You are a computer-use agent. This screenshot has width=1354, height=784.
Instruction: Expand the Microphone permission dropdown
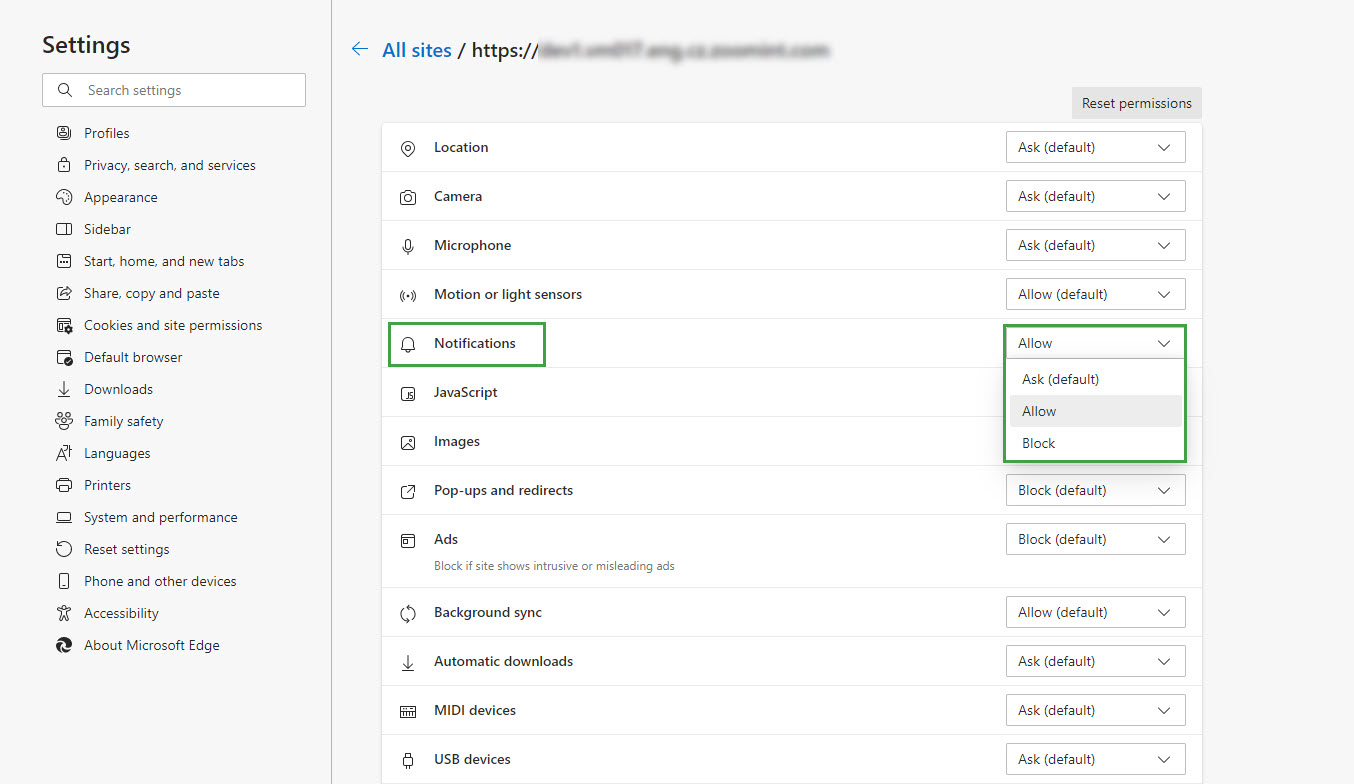(1095, 245)
